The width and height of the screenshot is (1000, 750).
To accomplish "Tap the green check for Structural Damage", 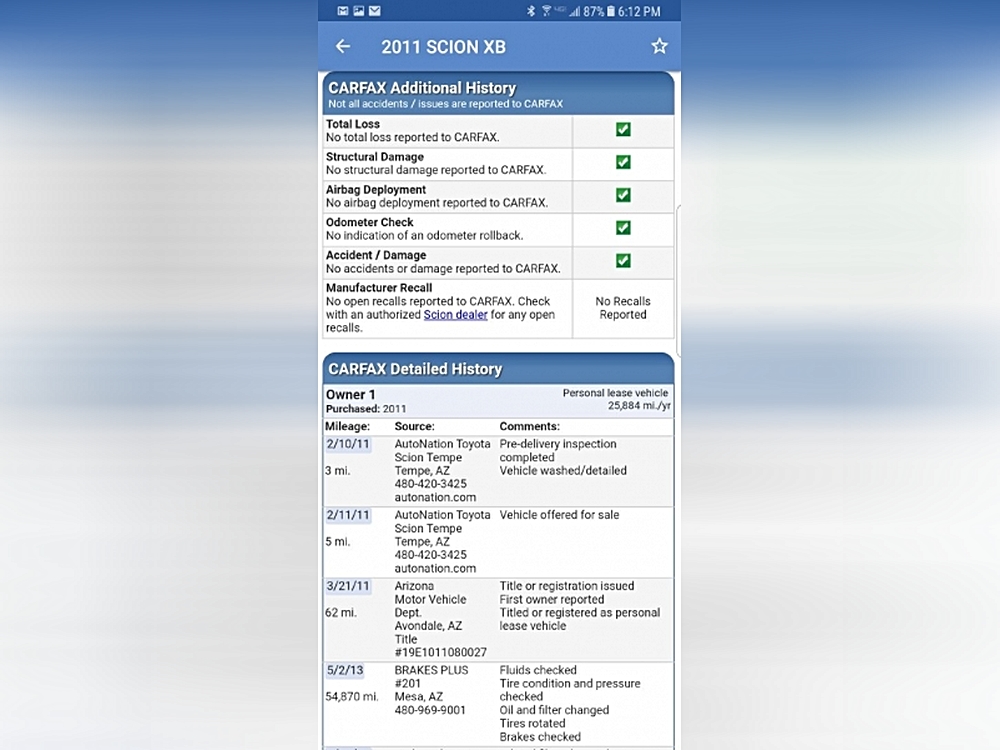I will point(623,162).
